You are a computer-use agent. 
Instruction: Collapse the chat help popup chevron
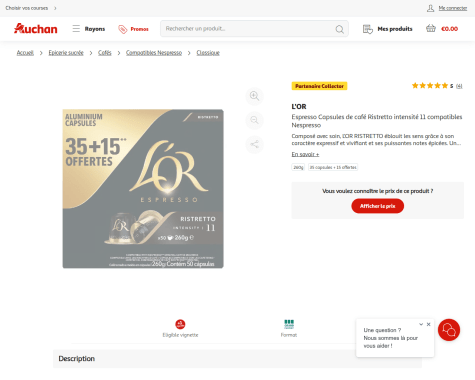point(421,324)
